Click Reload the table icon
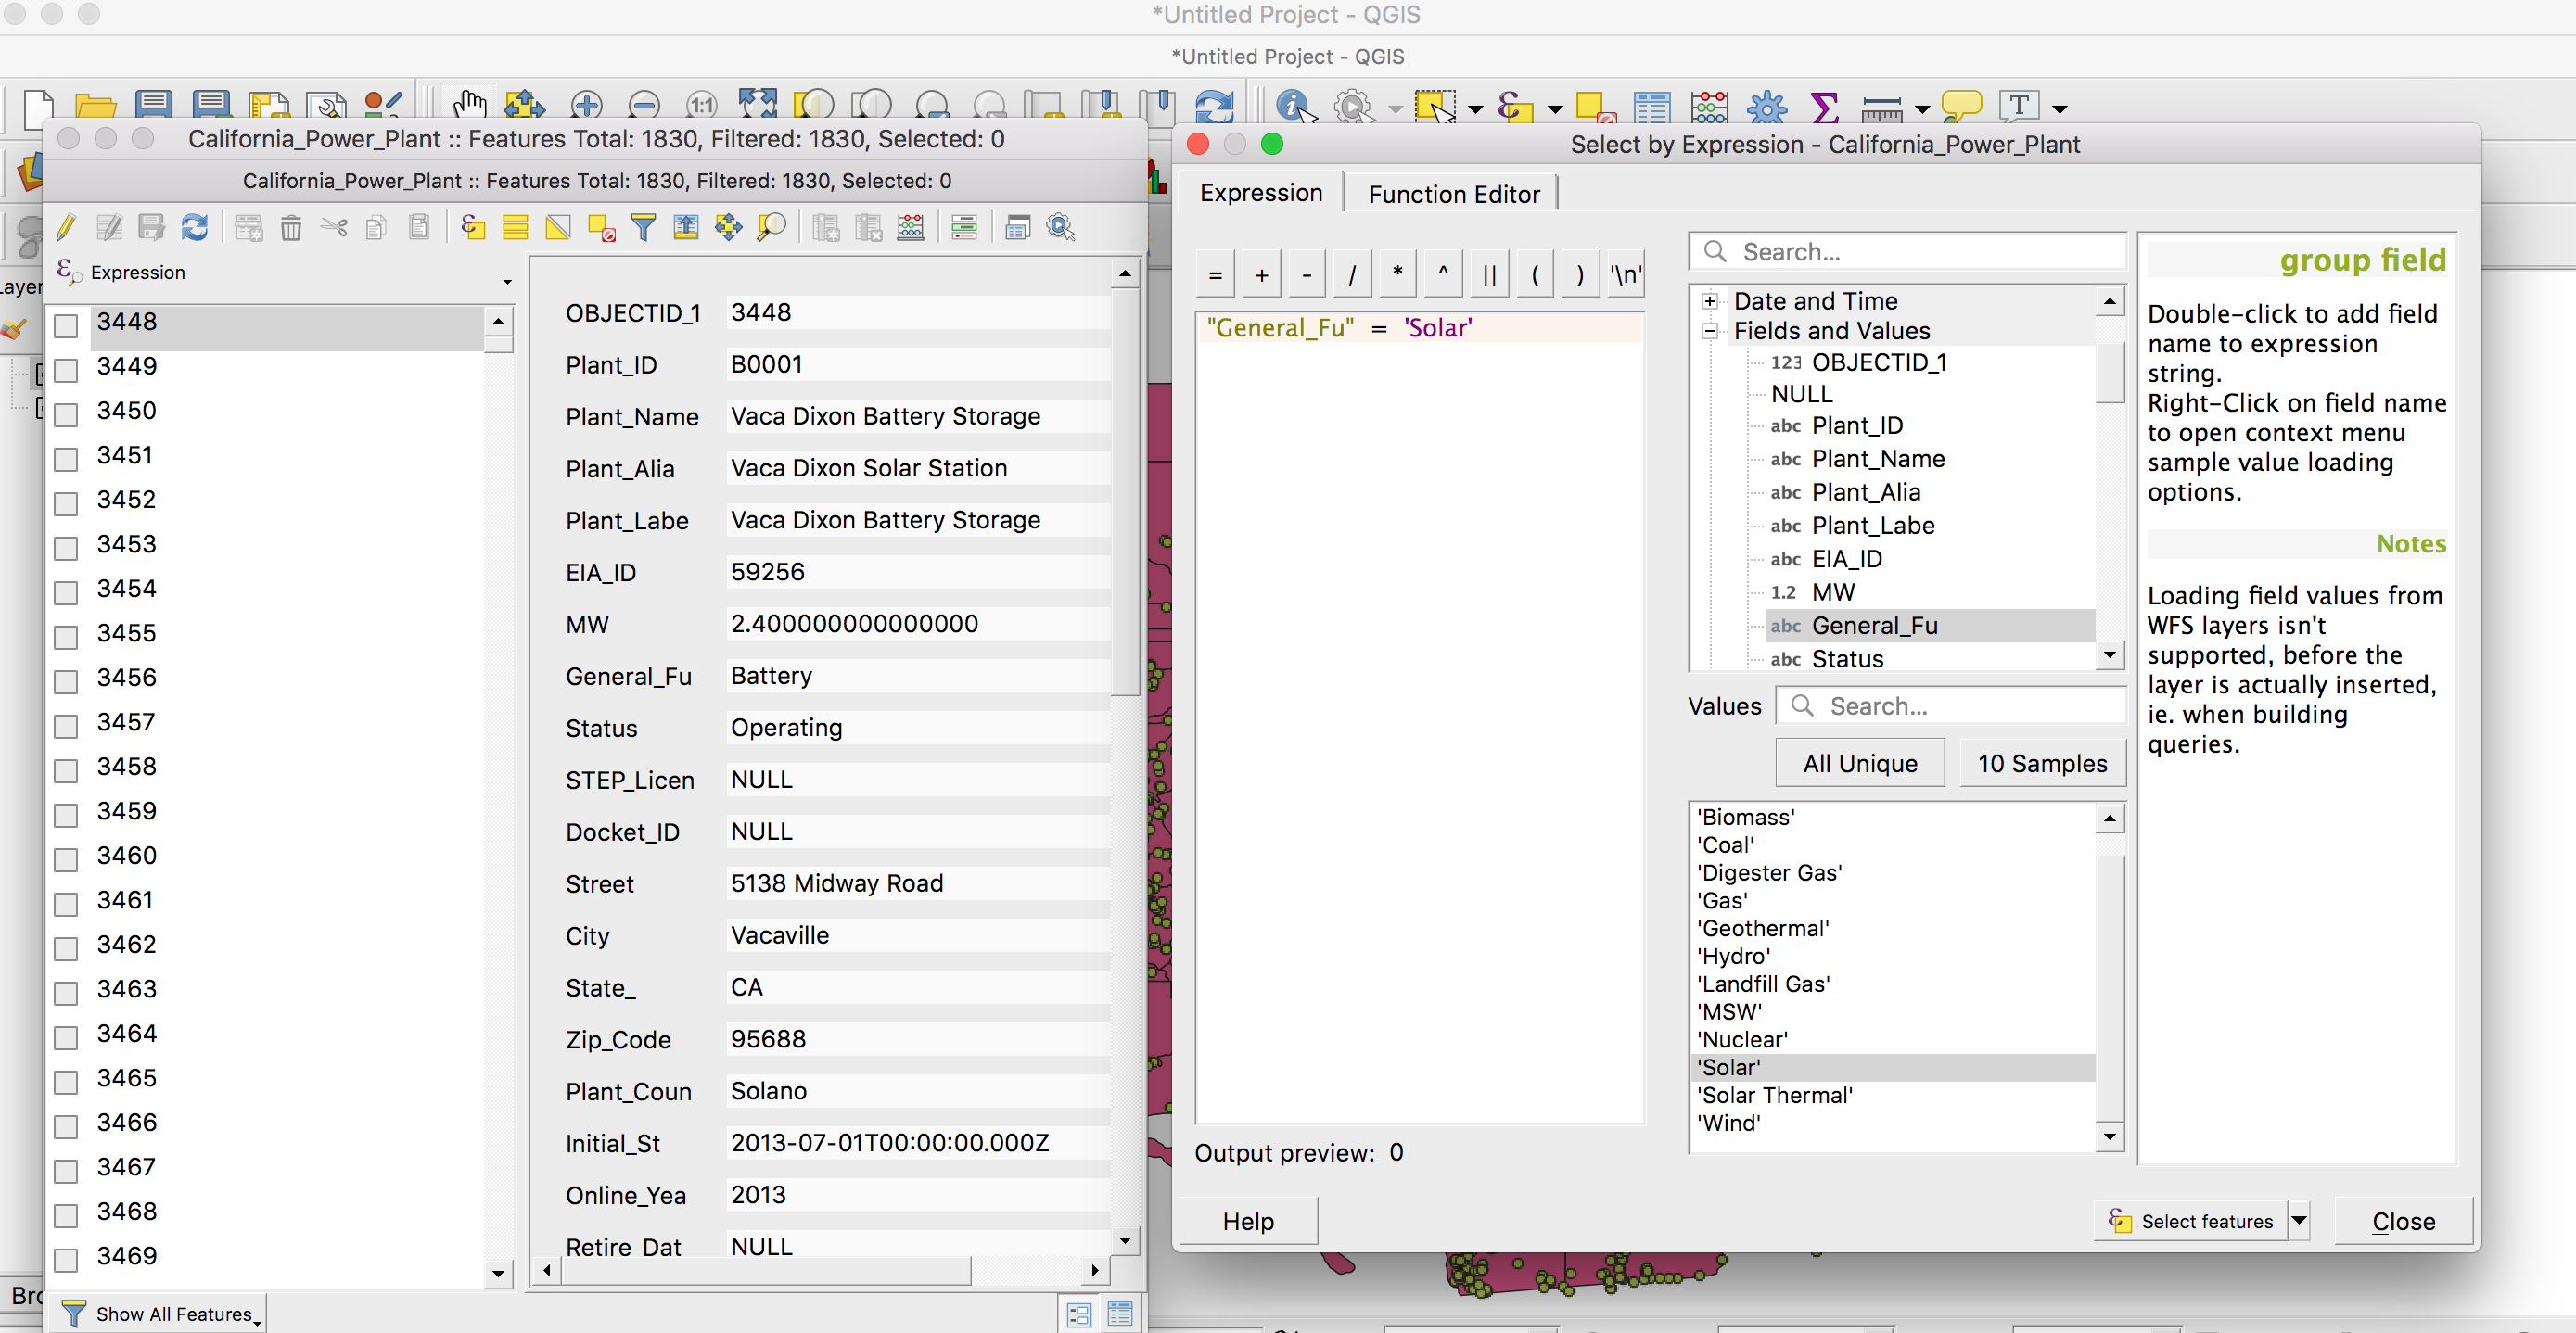2576x1333 pixels. pos(194,228)
